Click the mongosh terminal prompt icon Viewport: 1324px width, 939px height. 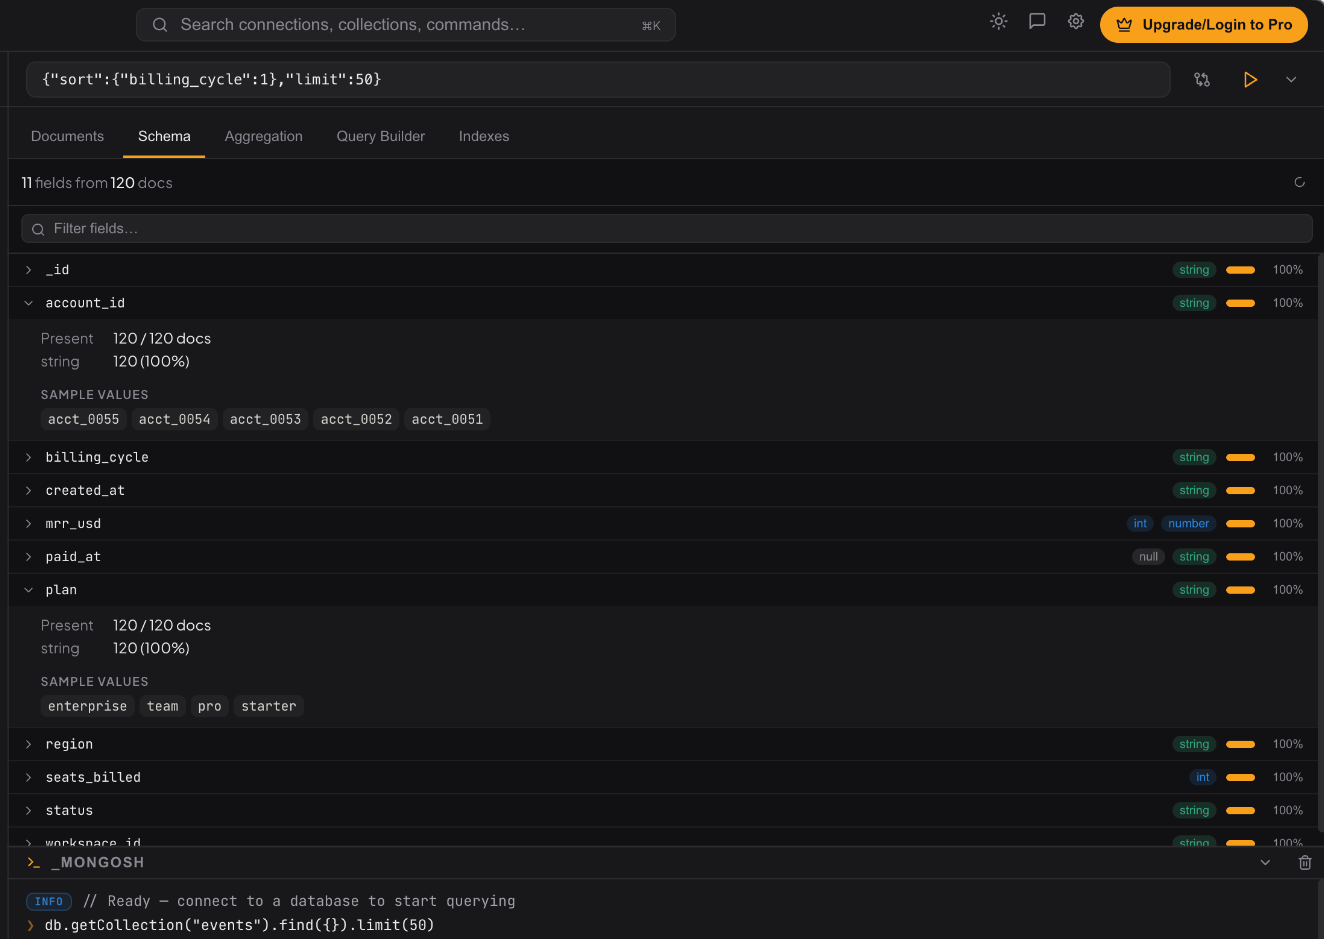coord(33,862)
